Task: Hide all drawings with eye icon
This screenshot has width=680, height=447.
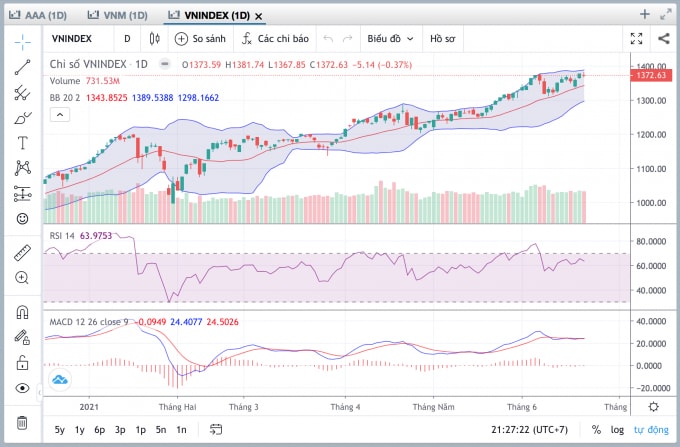Action: pyautogui.click(x=23, y=388)
